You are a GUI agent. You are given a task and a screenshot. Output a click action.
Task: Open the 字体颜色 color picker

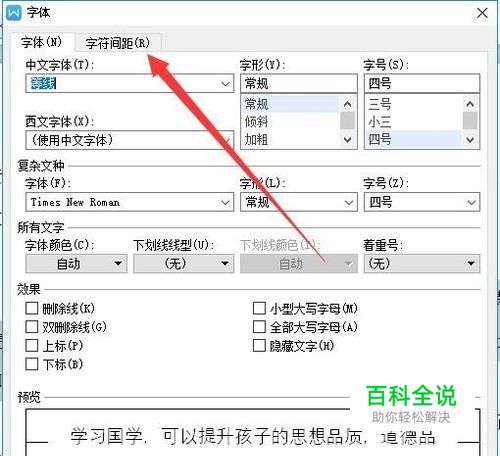click(x=76, y=264)
